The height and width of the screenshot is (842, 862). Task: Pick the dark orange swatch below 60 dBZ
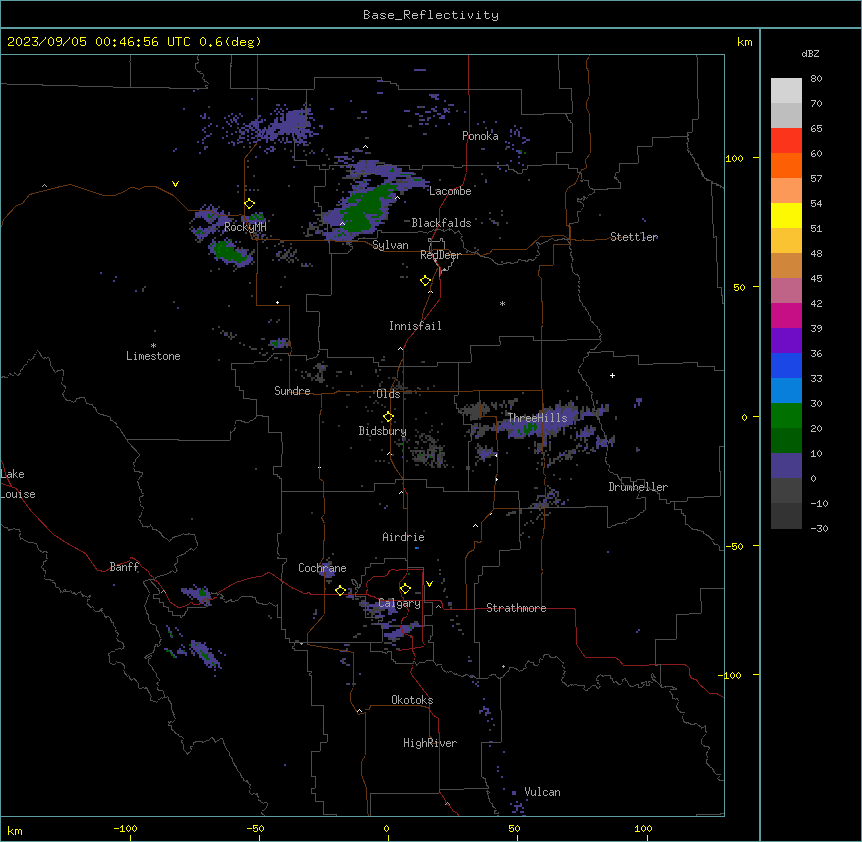click(x=786, y=165)
